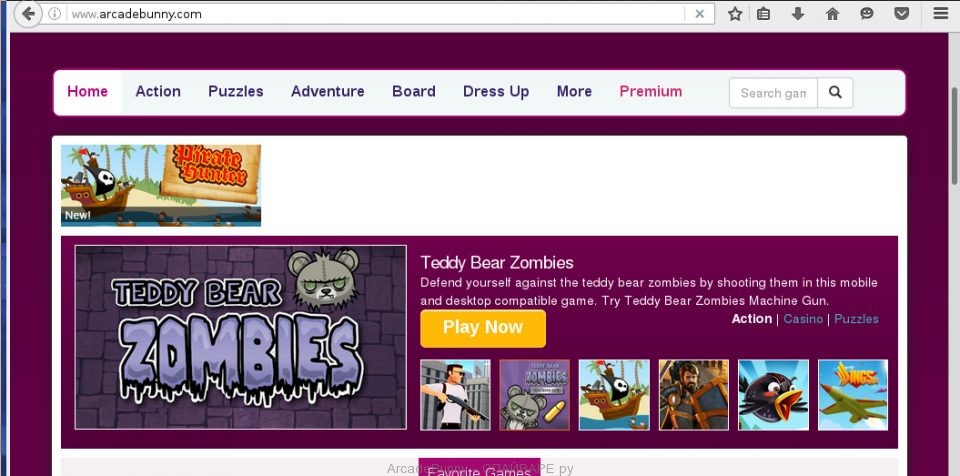Open the Premium section
The image size is (960, 476).
(651, 91)
